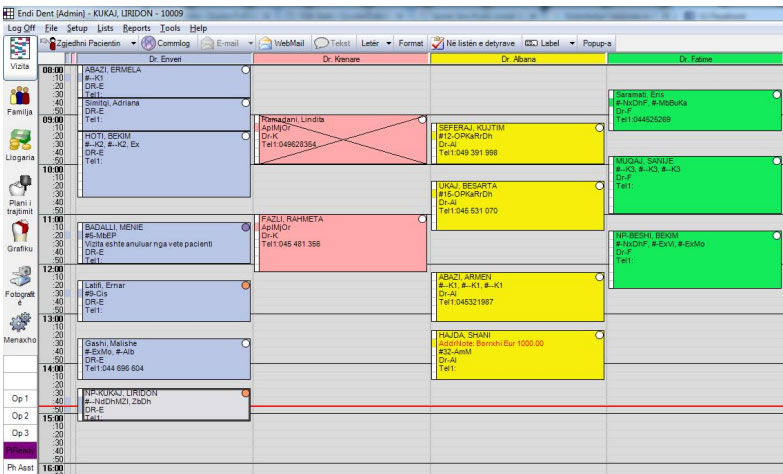The image size is (783, 474).
Task: Toggle status circle on SEFERAJ, KUJTIM appointment
Action: 599,128
